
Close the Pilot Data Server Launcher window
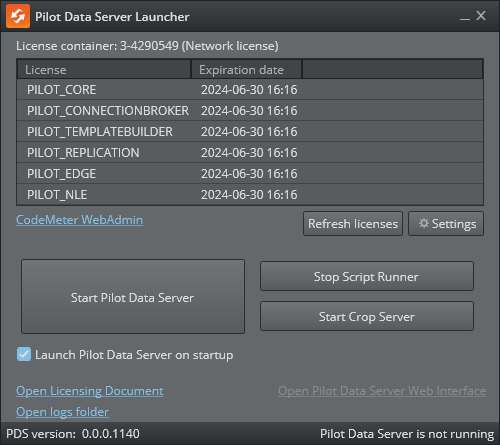pyautogui.click(x=481, y=16)
